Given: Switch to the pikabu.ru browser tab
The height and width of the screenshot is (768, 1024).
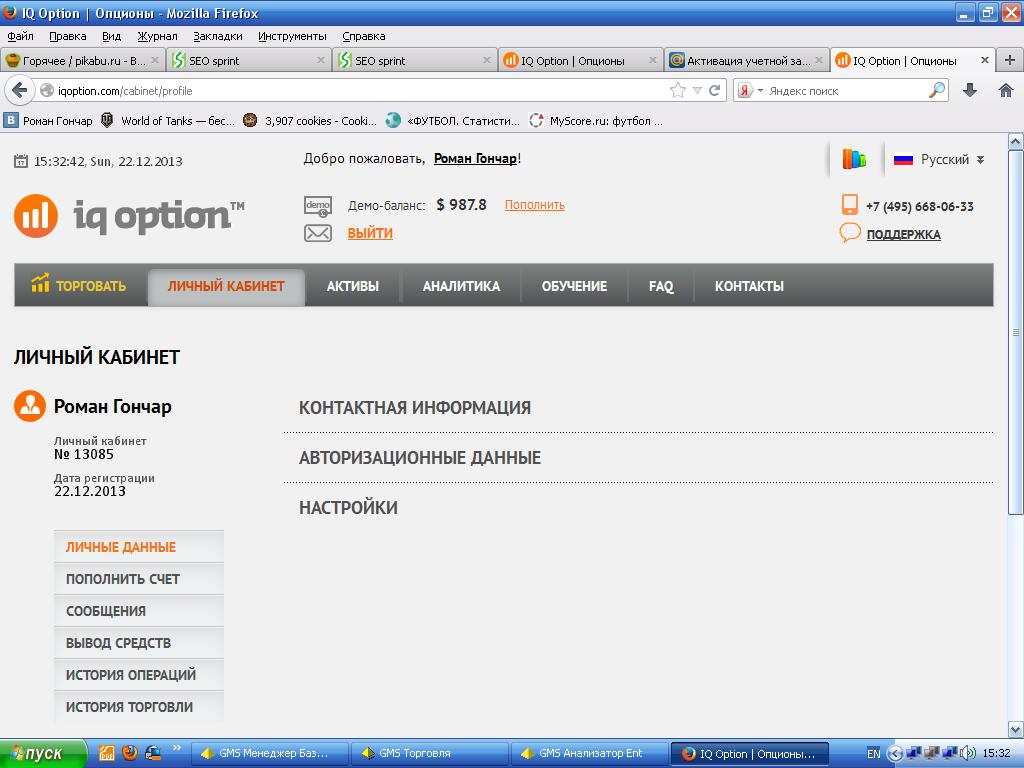Looking at the screenshot, I should coord(83,60).
